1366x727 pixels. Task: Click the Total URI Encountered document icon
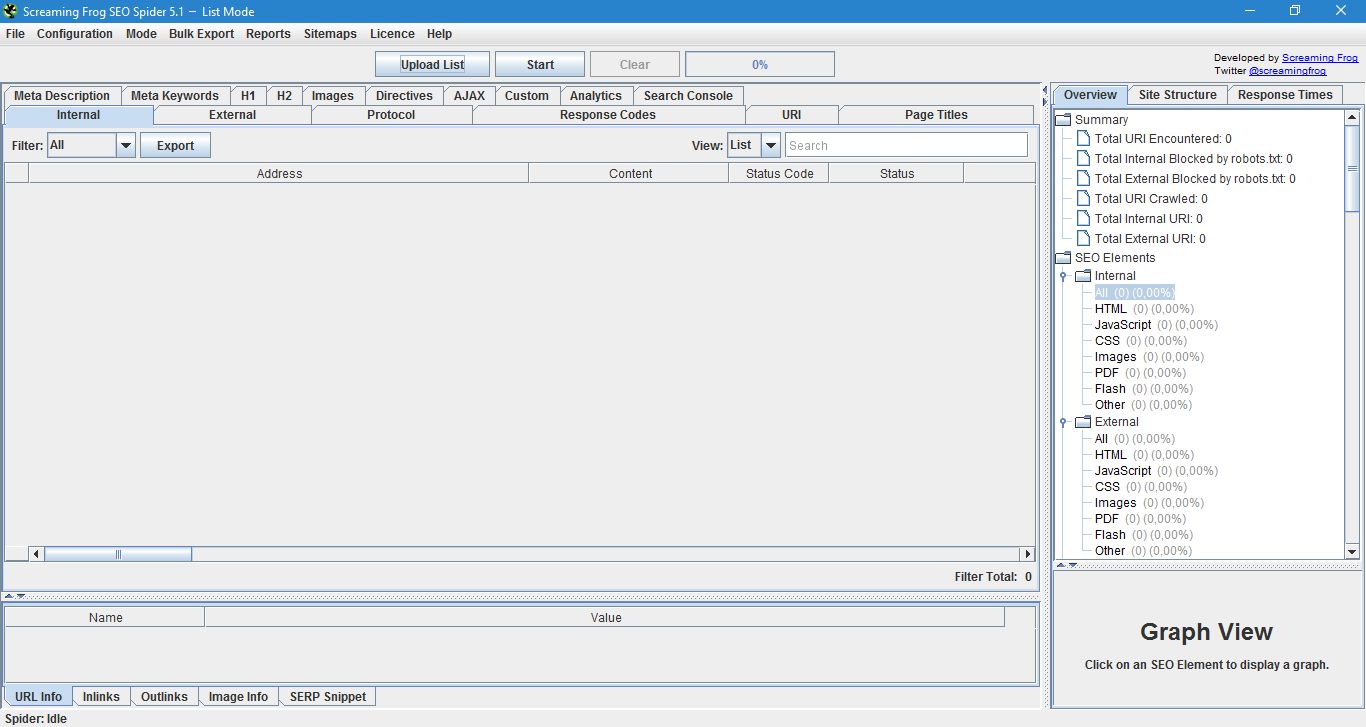[x=1083, y=139]
